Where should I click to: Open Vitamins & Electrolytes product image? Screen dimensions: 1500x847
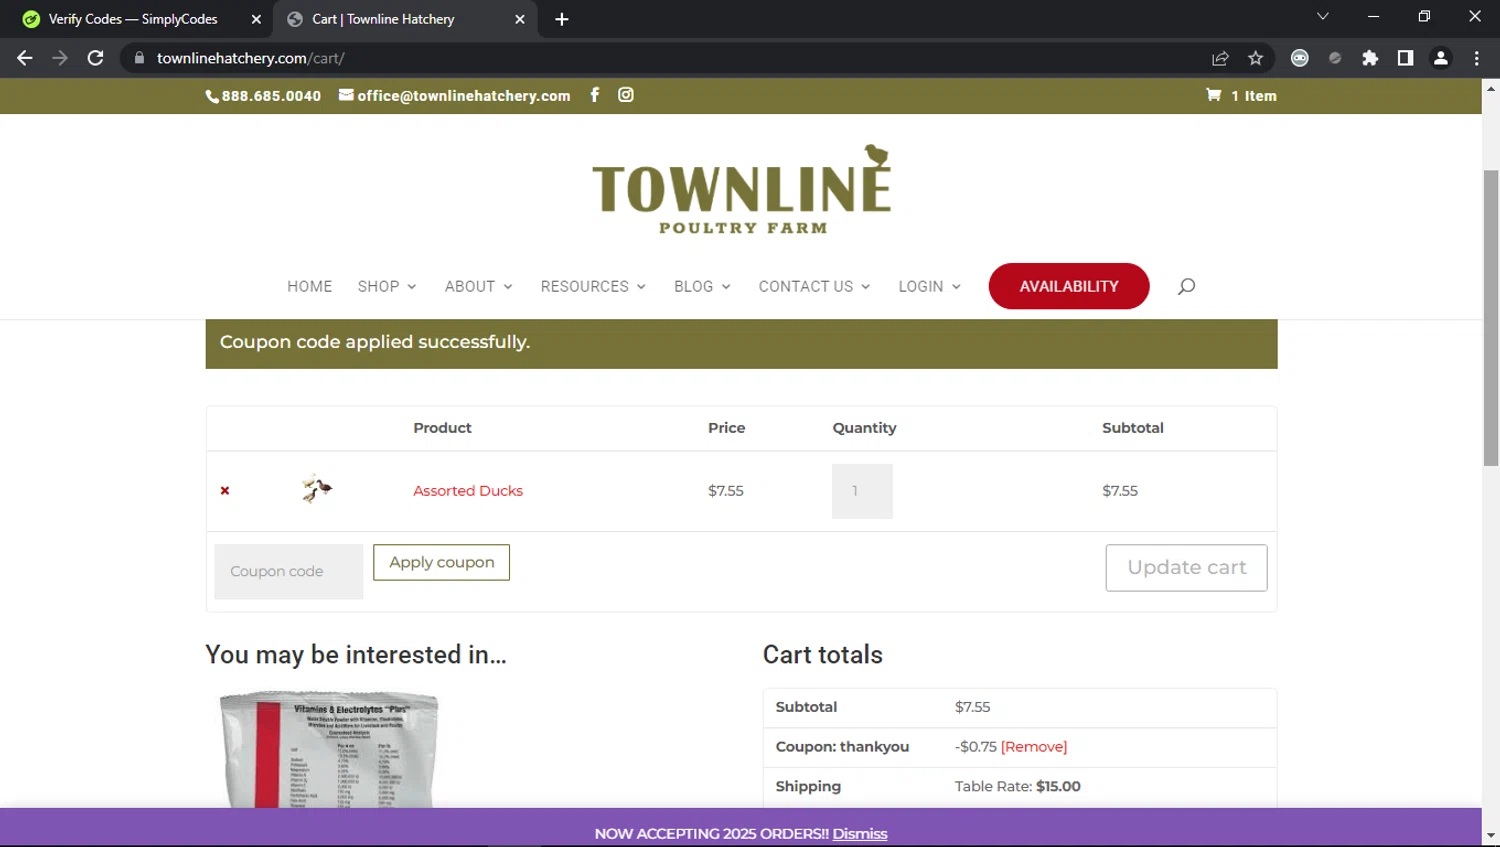(x=329, y=748)
